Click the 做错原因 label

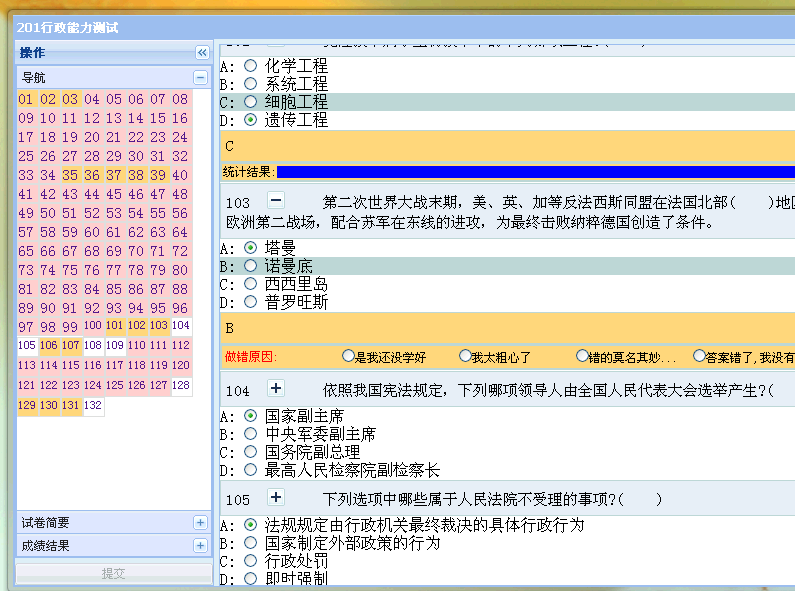point(250,357)
